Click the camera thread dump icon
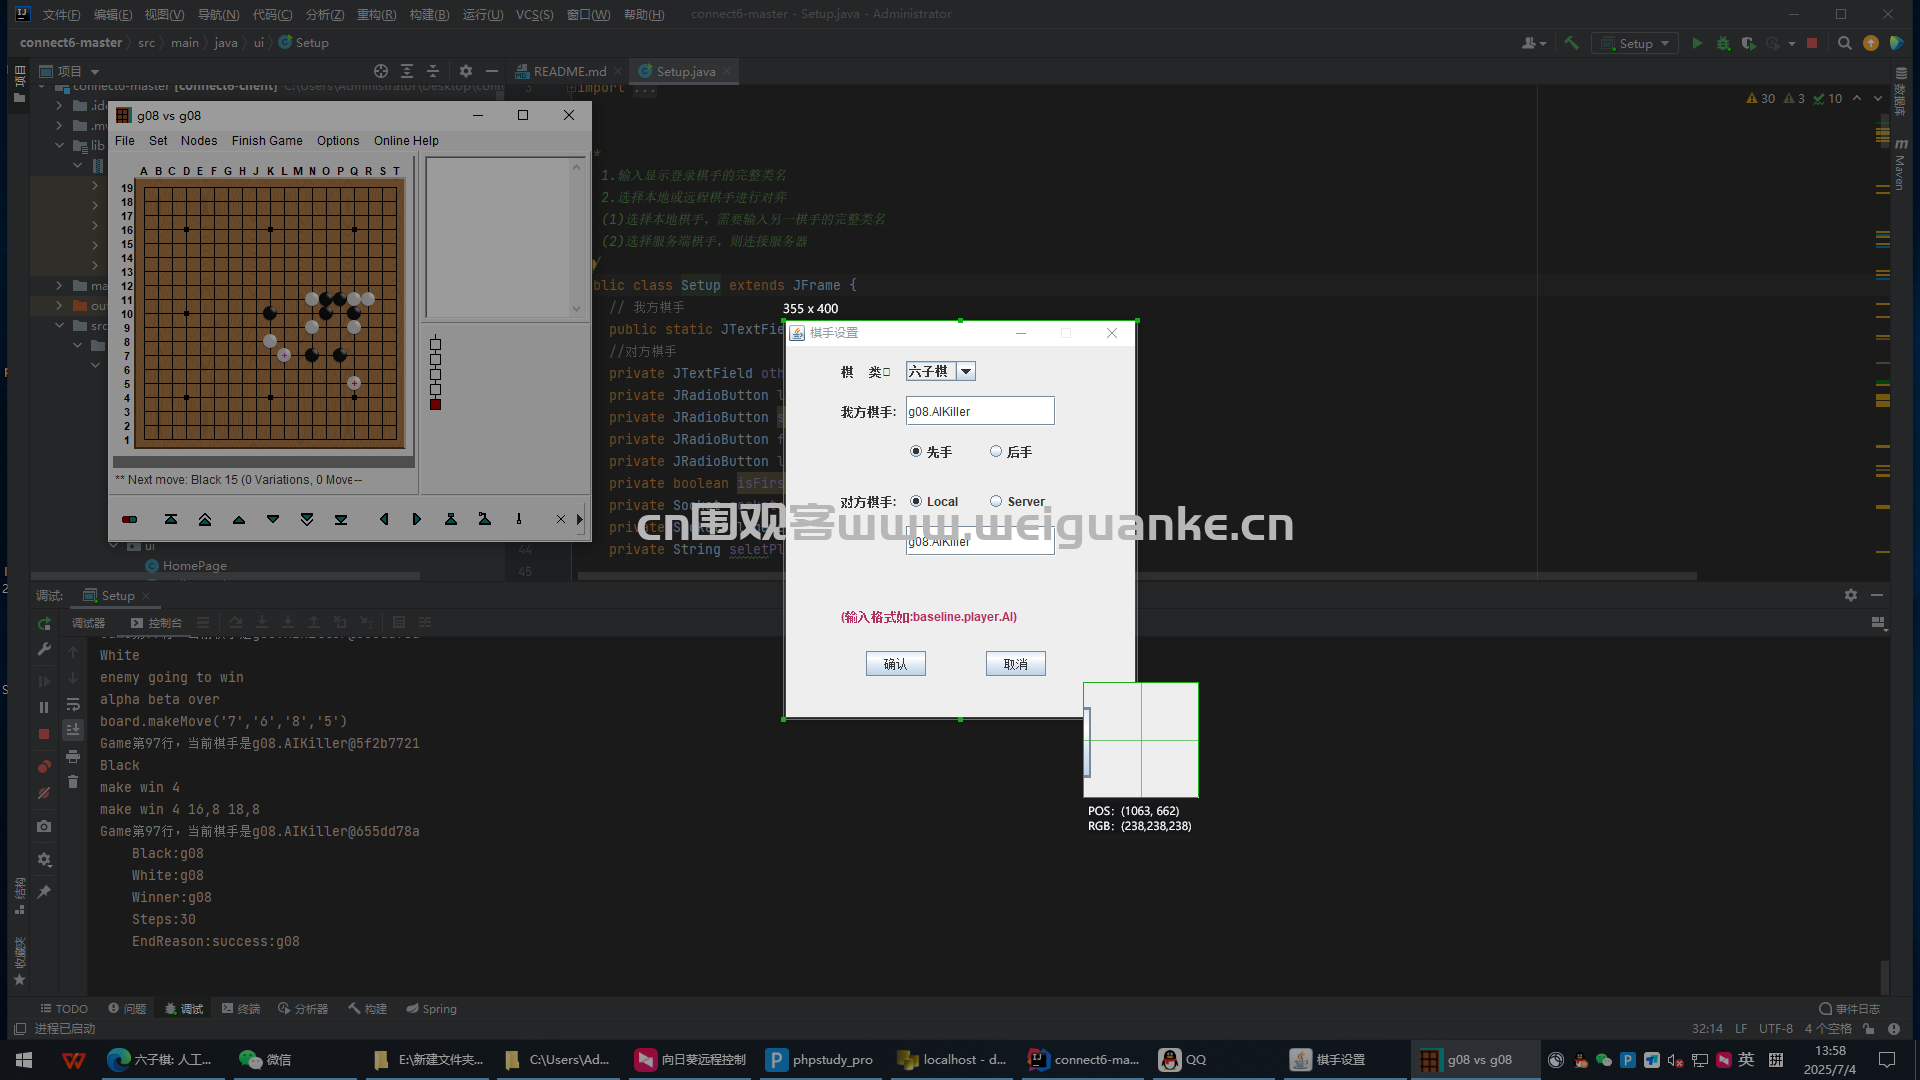 44,827
